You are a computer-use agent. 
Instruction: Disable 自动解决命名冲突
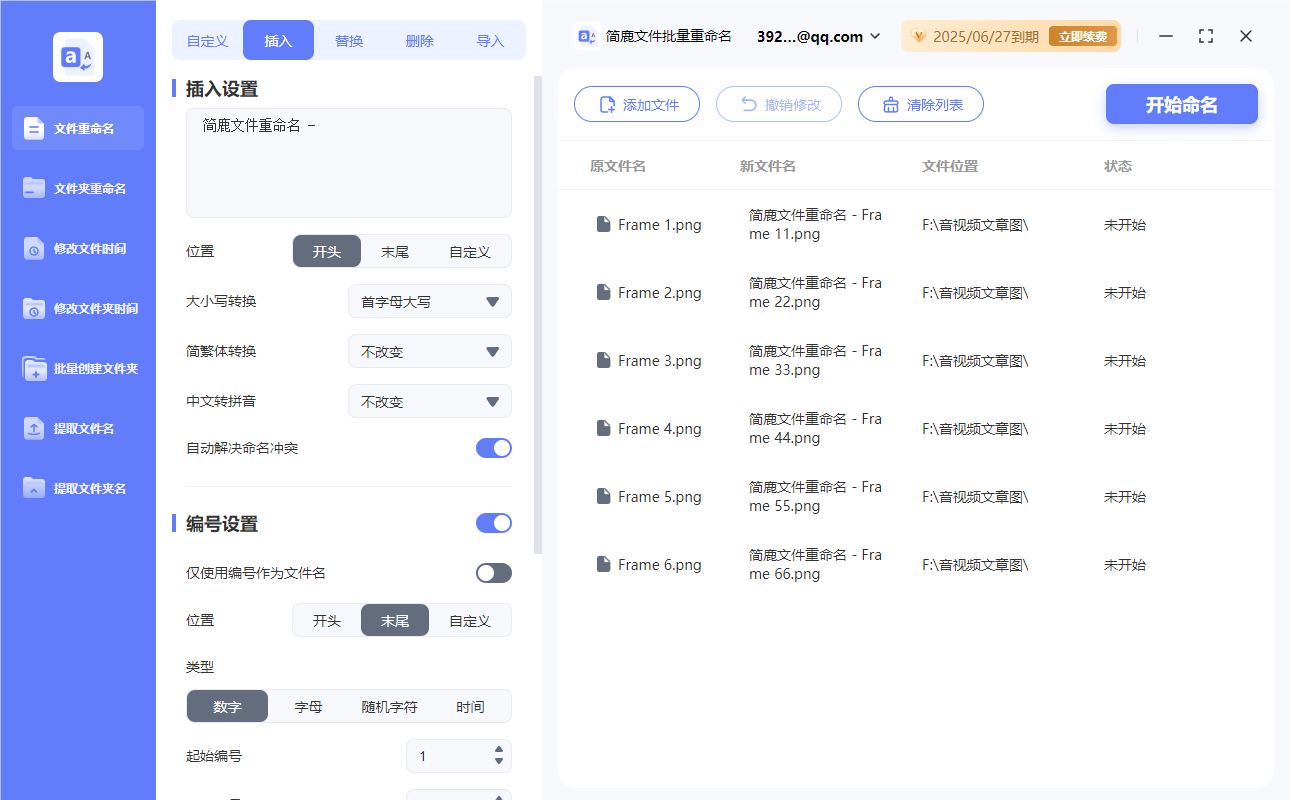pyautogui.click(x=493, y=447)
